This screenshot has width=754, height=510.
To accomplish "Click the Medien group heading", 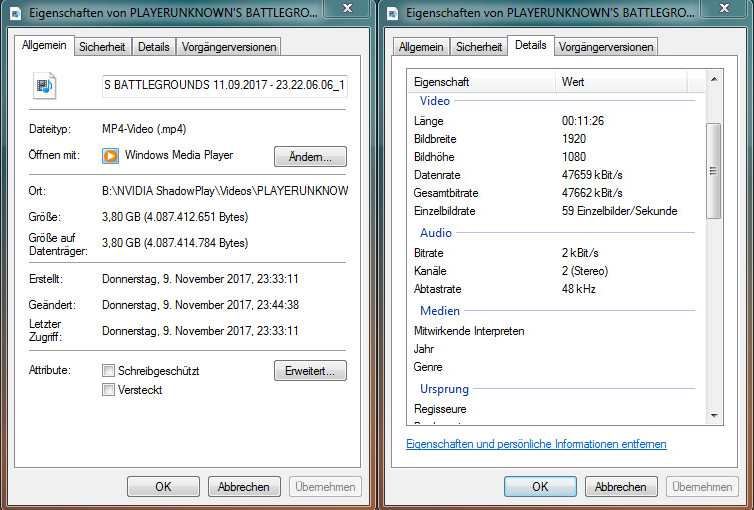I will pos(440,311).
